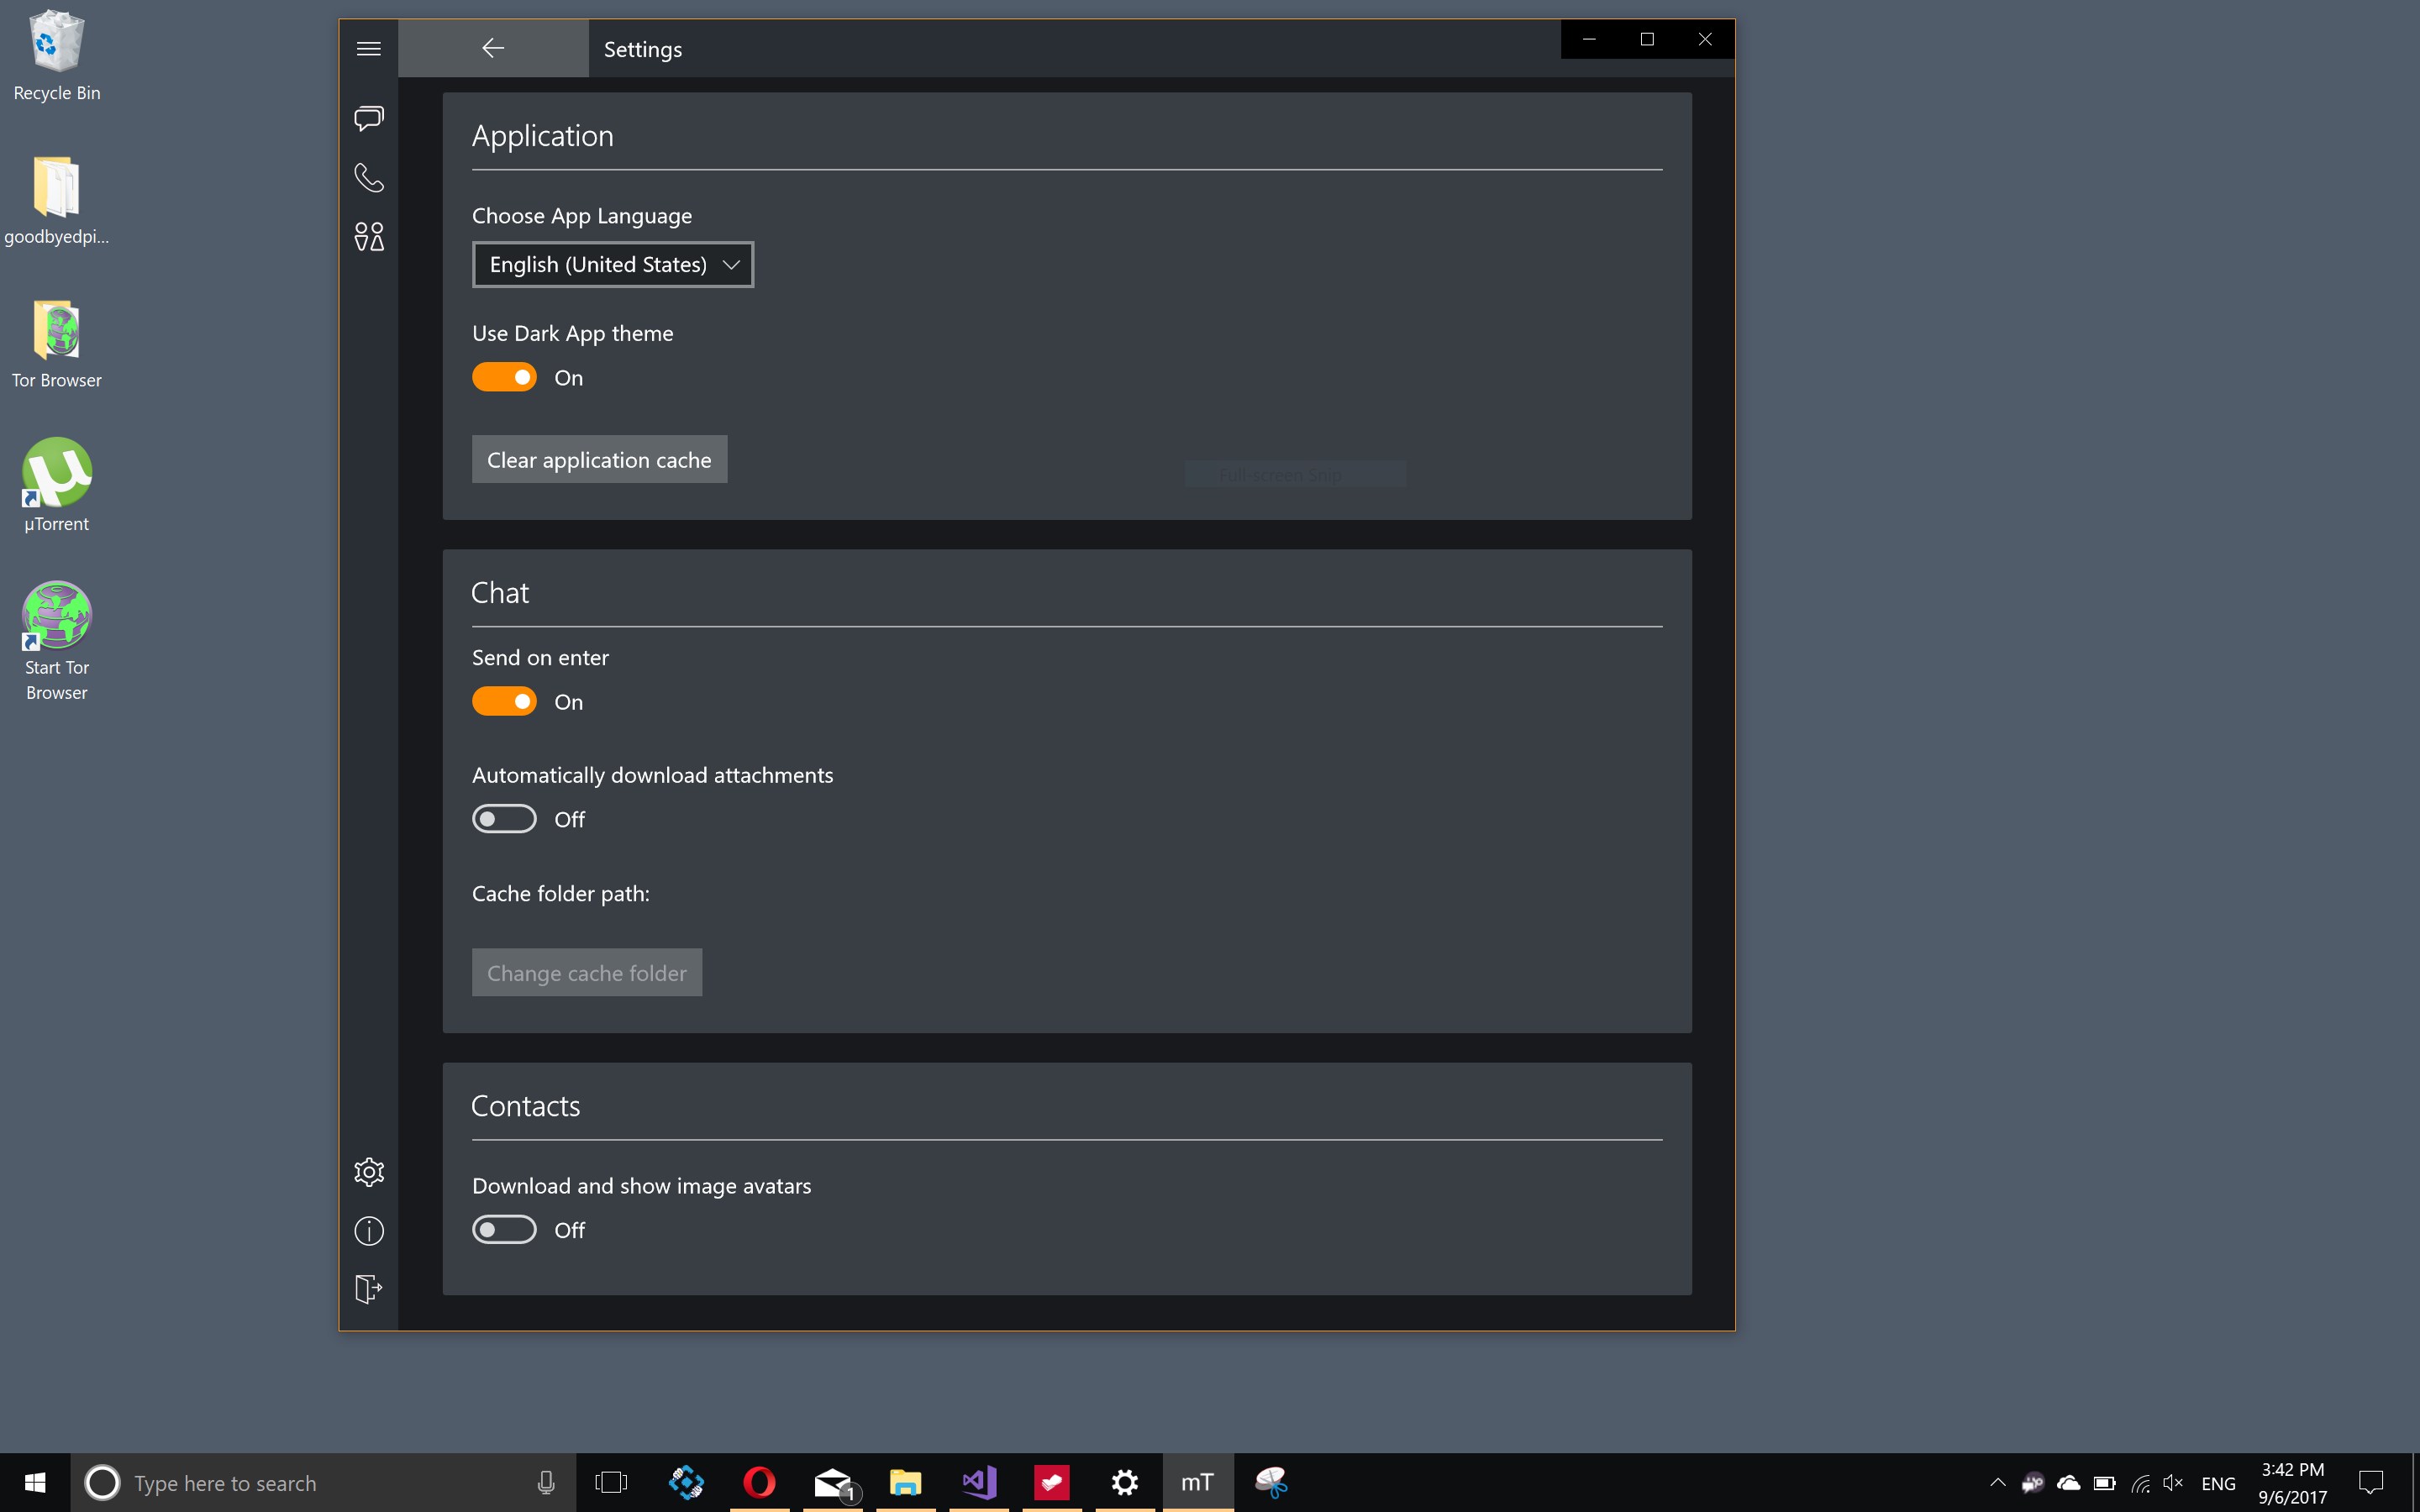2420x1512 pixels.
Task: Launch Opera from the taskbar
Action: point(758,1483)
